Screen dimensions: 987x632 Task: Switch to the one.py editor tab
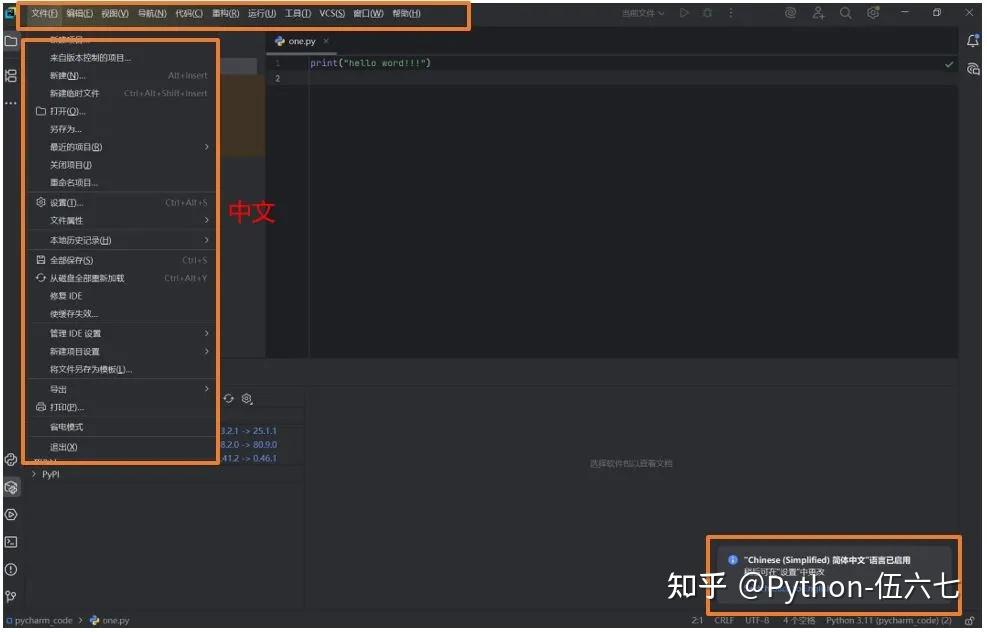coord(298,42)
